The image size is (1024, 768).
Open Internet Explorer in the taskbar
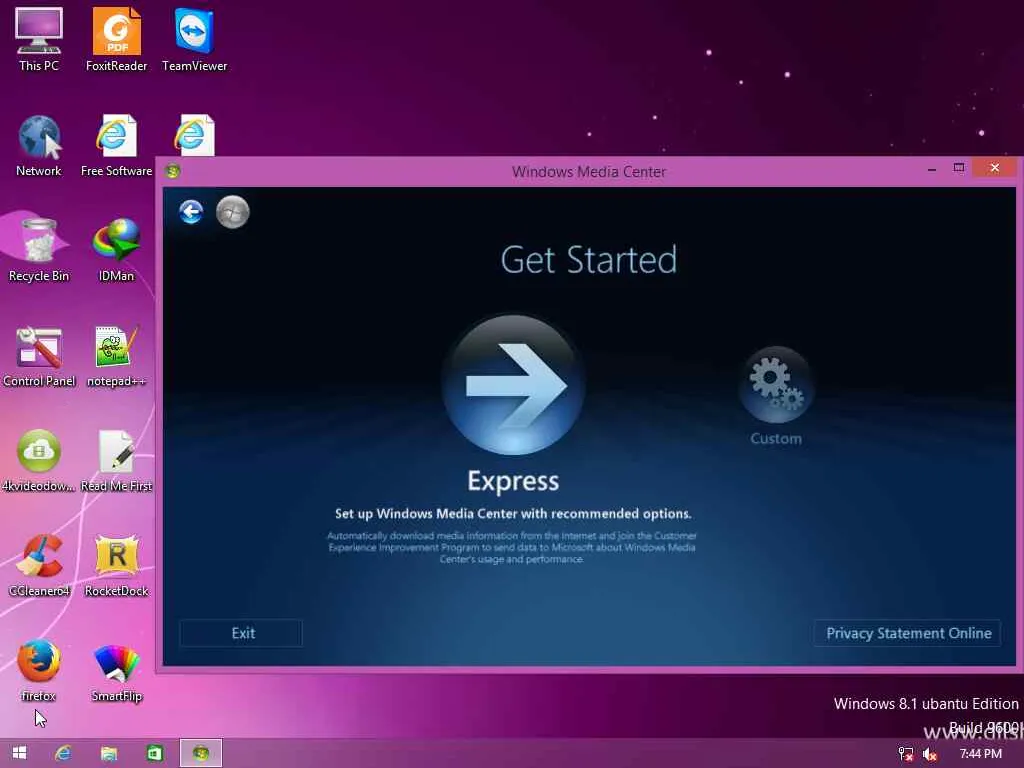[x=63, y=753]
